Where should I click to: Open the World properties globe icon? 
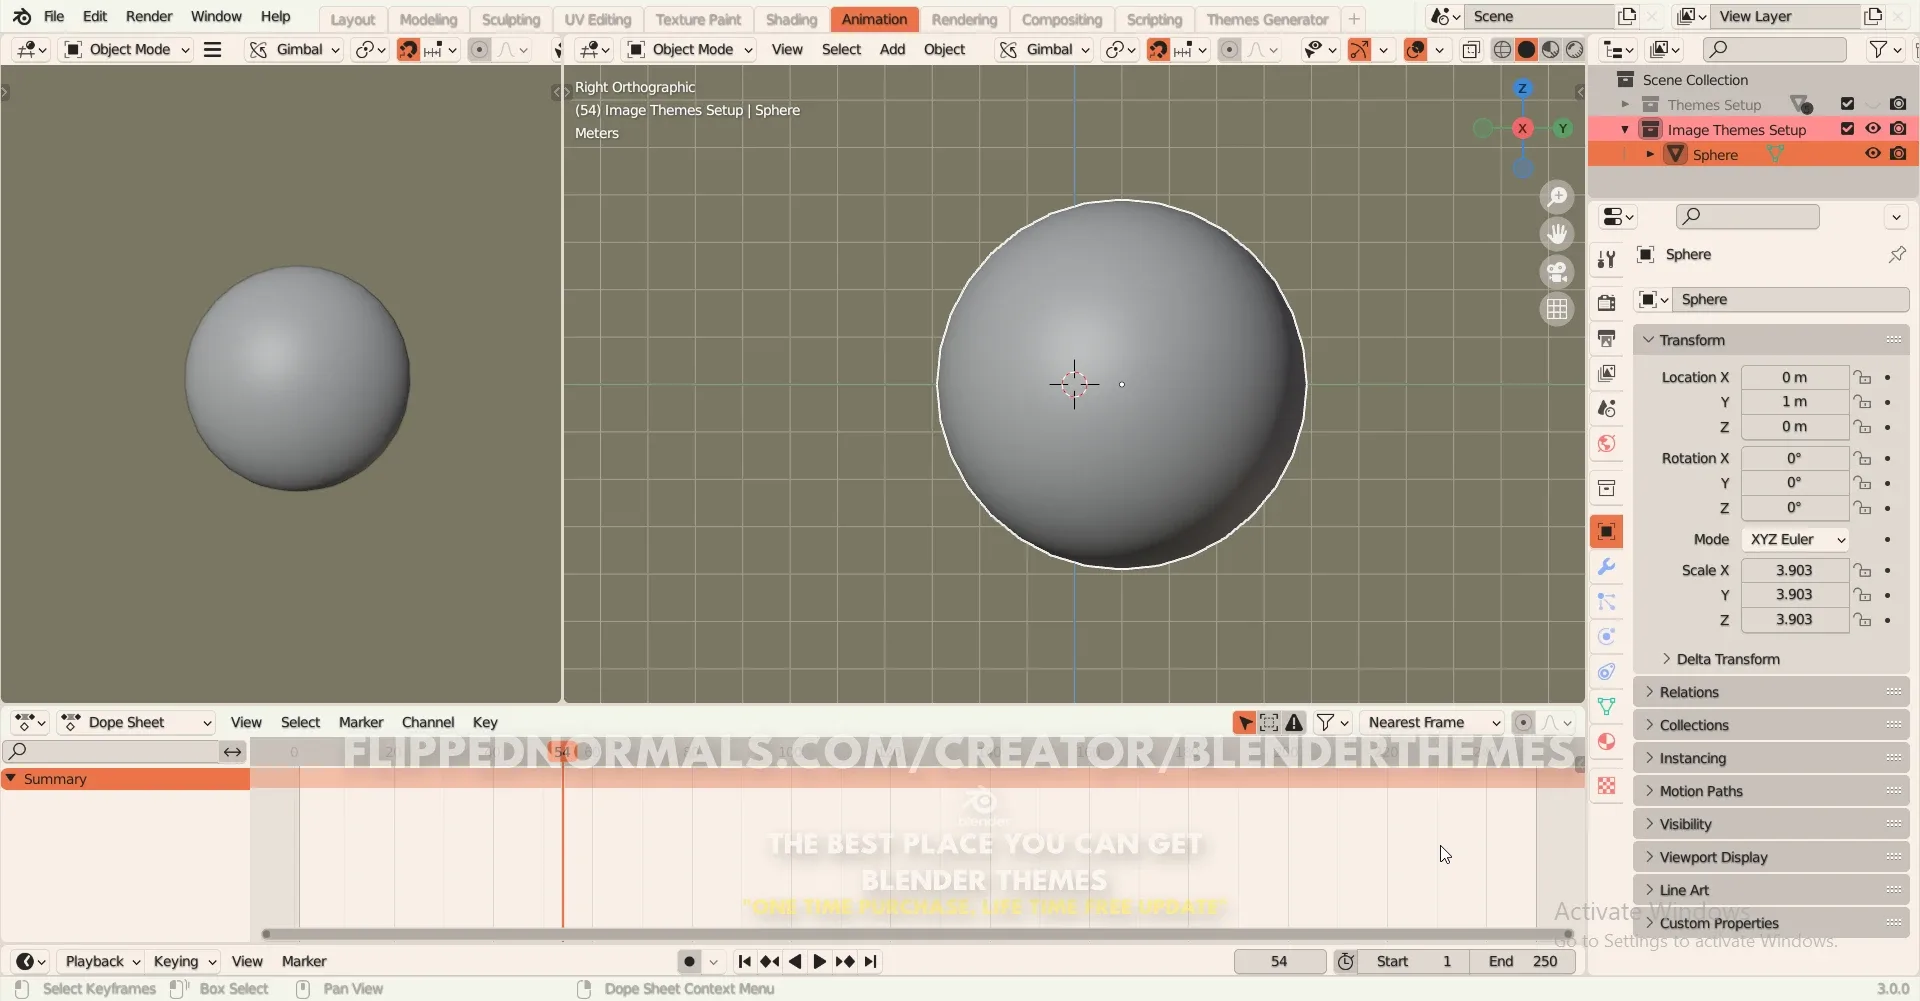(1608, 443)
